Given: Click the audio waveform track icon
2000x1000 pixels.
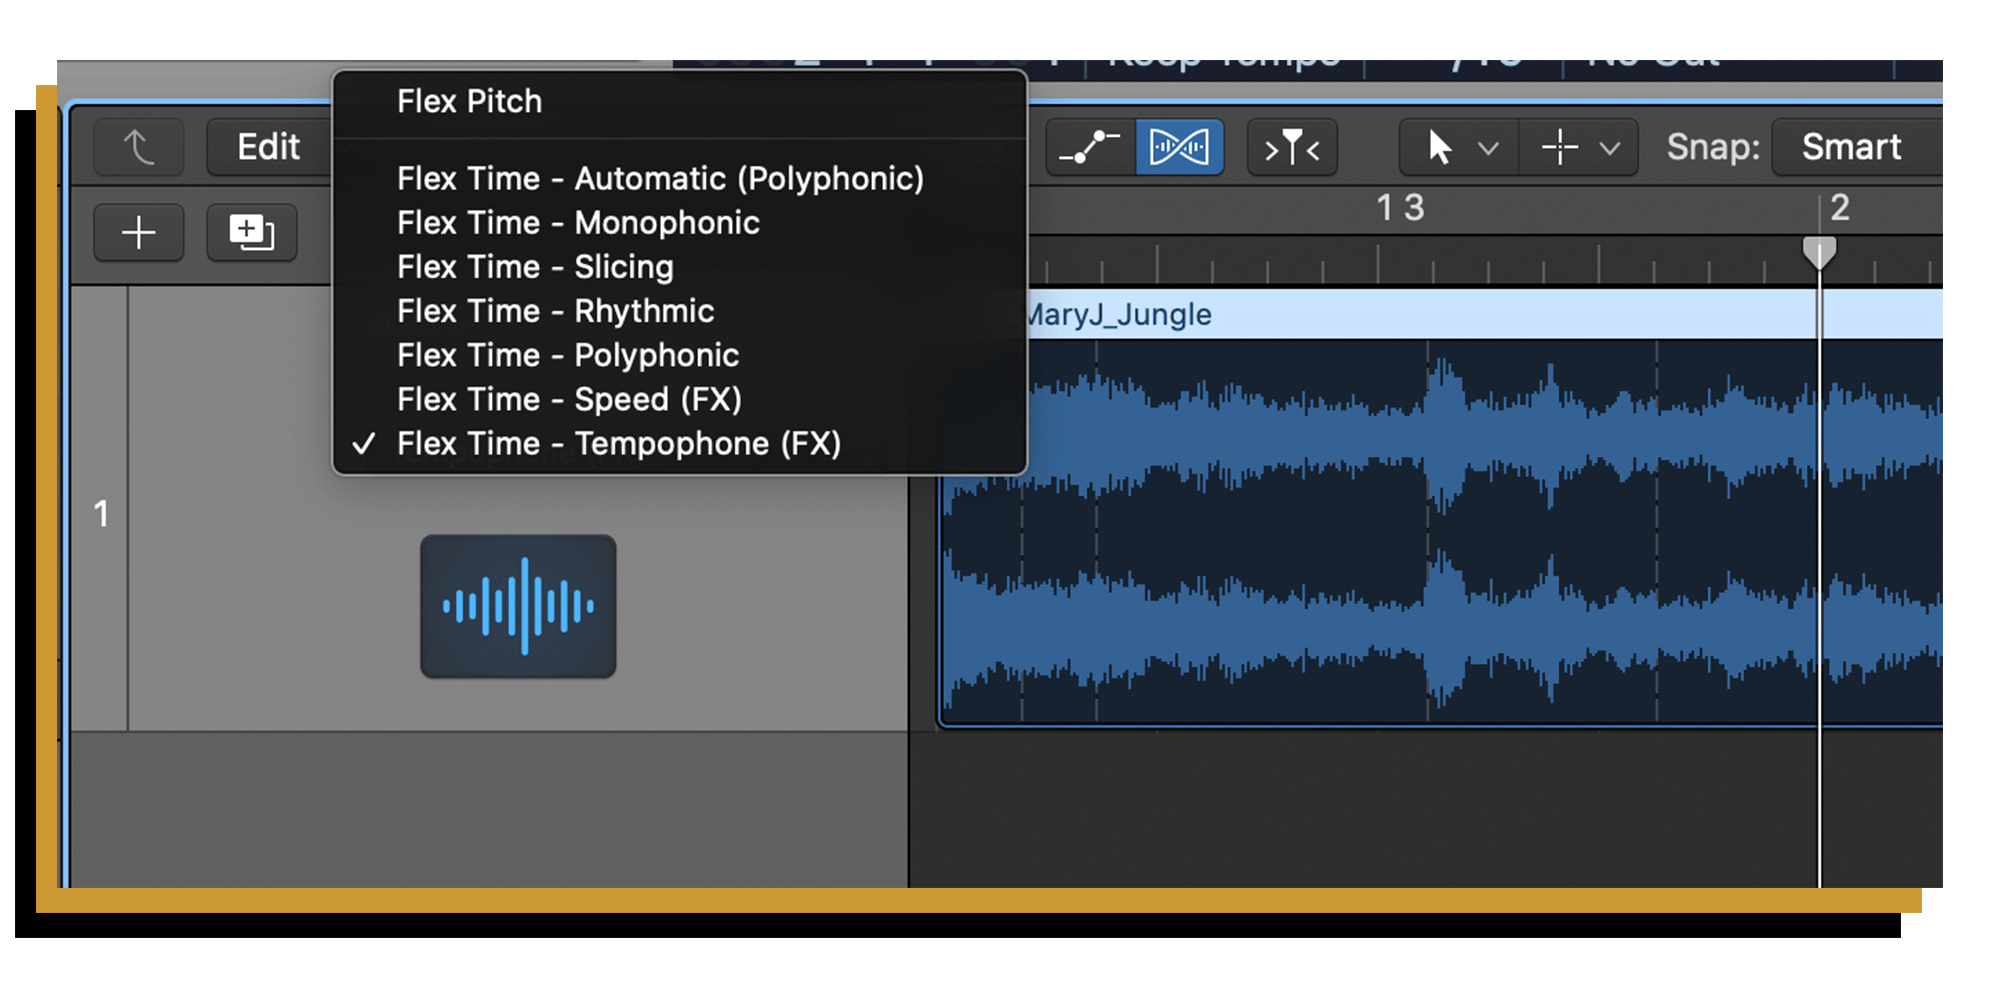Looking at the screenshot, I should coord(518,606).
